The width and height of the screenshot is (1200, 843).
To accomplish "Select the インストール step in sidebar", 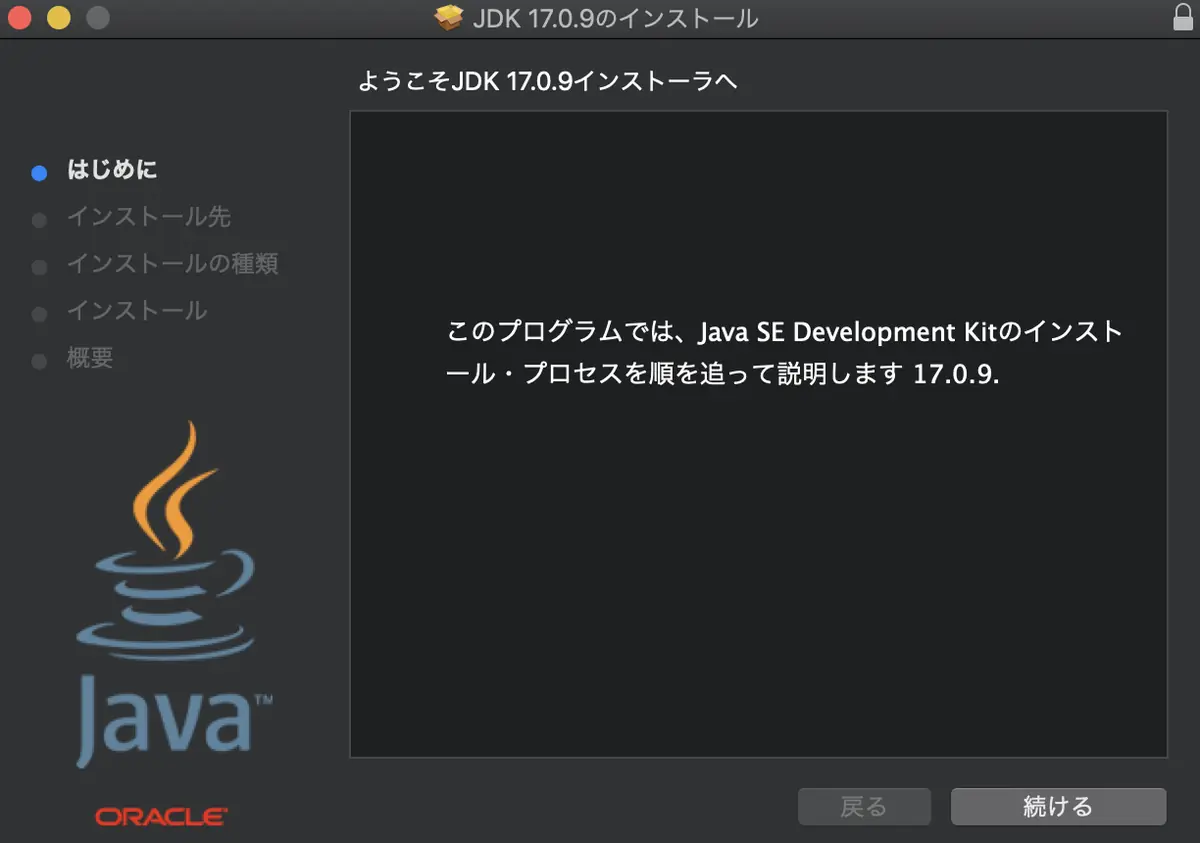I will tap(137, 311).
